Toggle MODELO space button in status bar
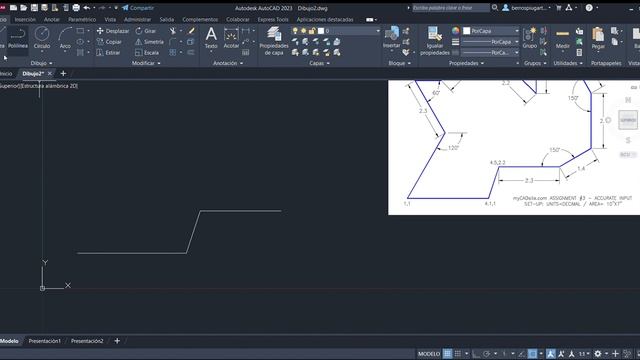The width and height of the screenshot is (640, 360). coord(429,353)
